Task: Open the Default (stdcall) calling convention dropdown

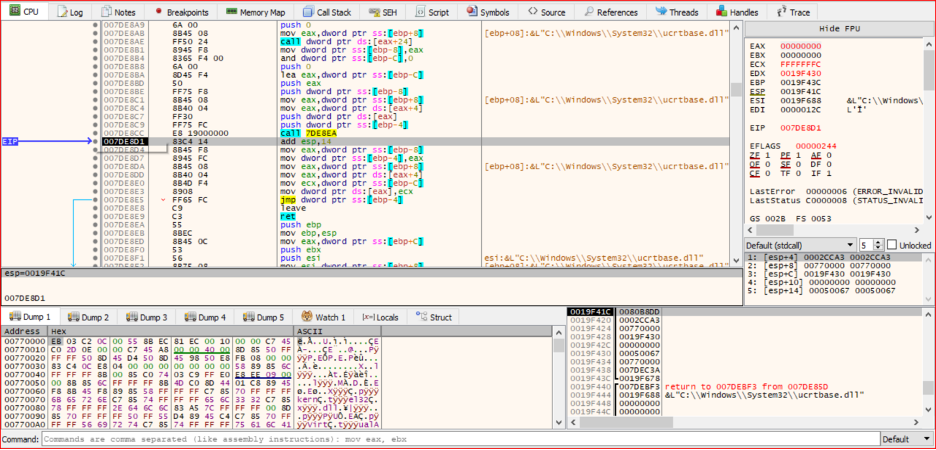Action: tap(801, 245)
